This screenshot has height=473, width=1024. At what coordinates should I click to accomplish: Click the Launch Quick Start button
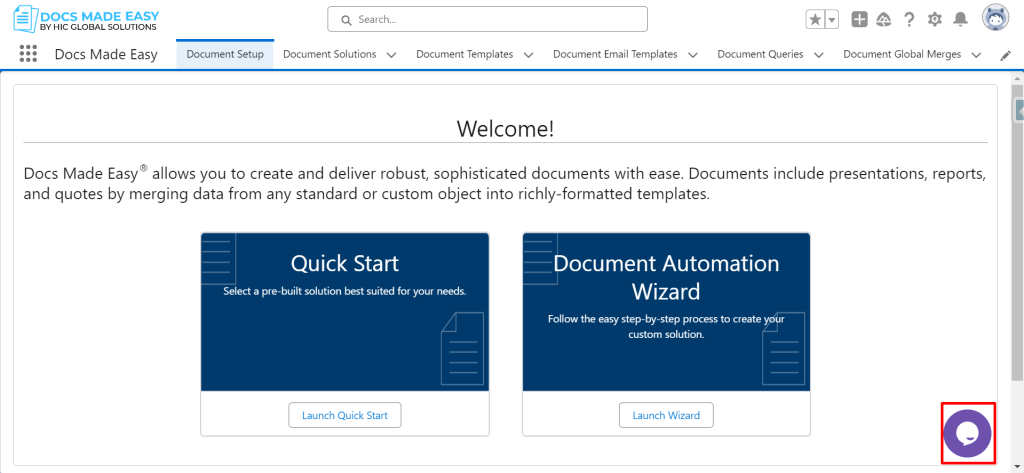click(x=345, y=416)
